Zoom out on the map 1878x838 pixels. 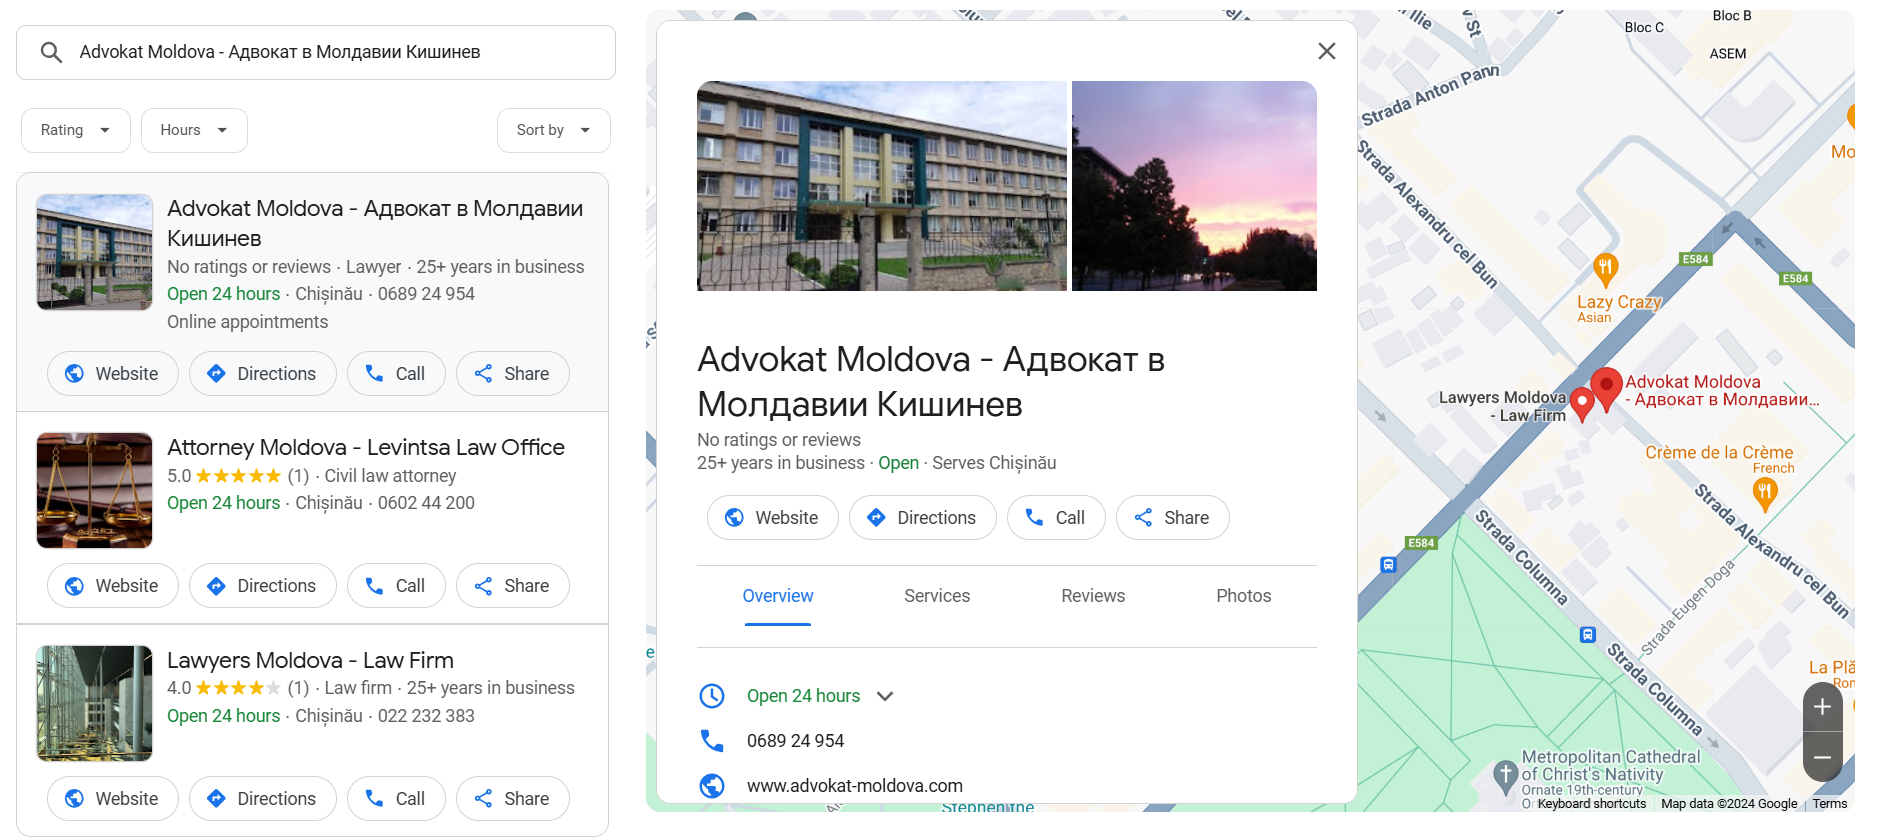coord(1823,757)
